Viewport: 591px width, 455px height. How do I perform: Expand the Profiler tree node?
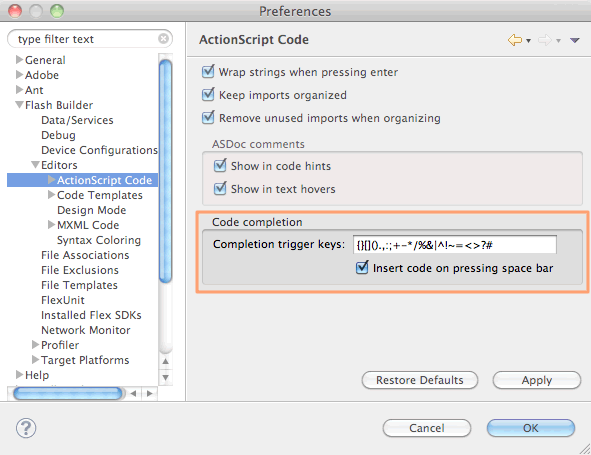[35, 345]
